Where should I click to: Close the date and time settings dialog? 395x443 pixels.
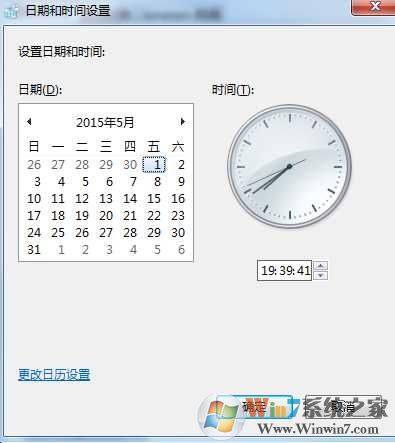tap(373, 7)
